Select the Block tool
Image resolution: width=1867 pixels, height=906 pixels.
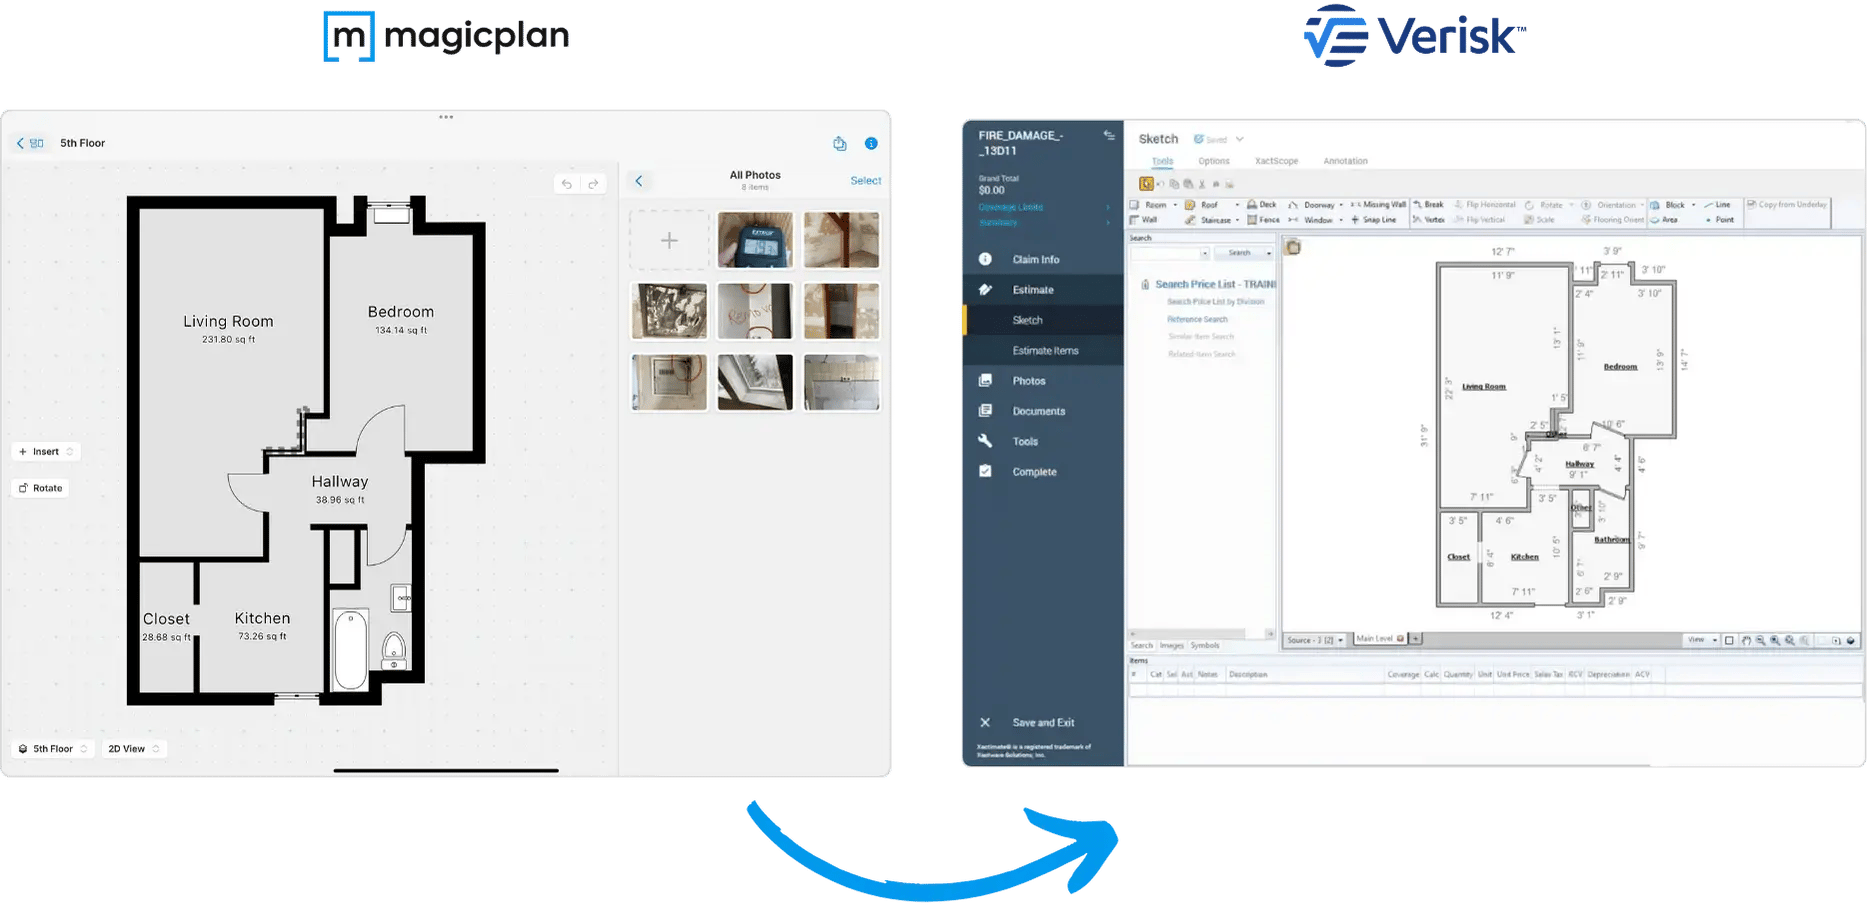[1668, 205]
